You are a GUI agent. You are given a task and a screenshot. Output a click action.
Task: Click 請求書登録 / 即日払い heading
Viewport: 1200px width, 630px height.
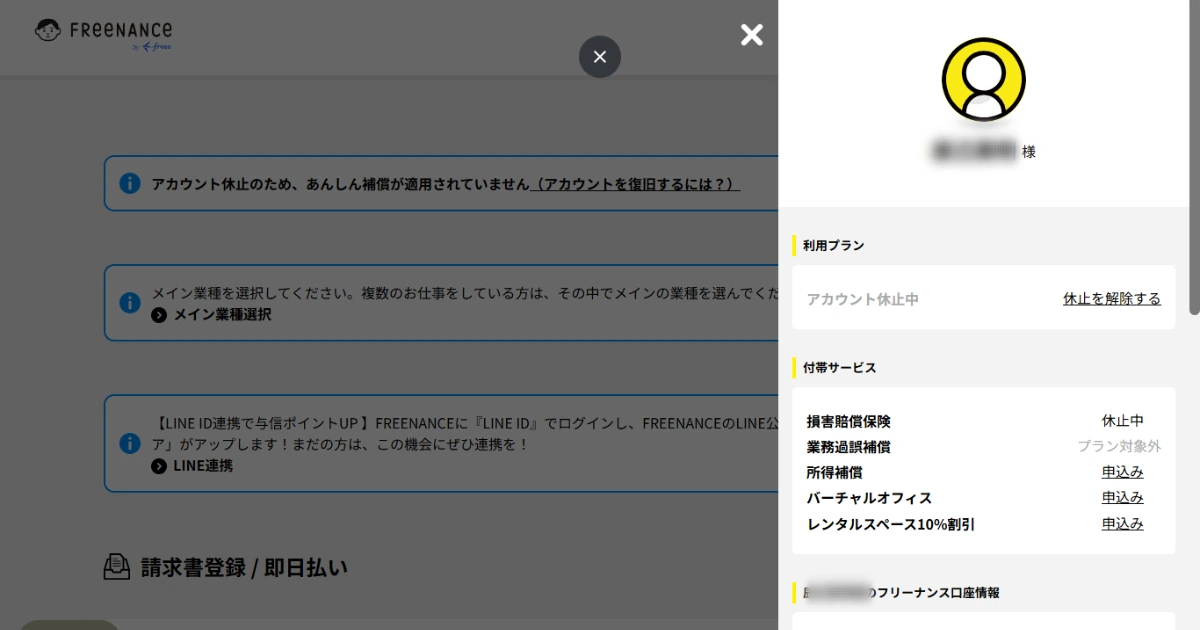[244, 568]
